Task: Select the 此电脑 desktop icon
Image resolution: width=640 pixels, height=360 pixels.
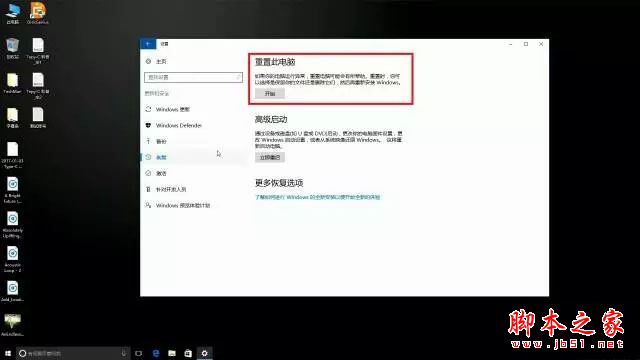Action: (13, 13)
